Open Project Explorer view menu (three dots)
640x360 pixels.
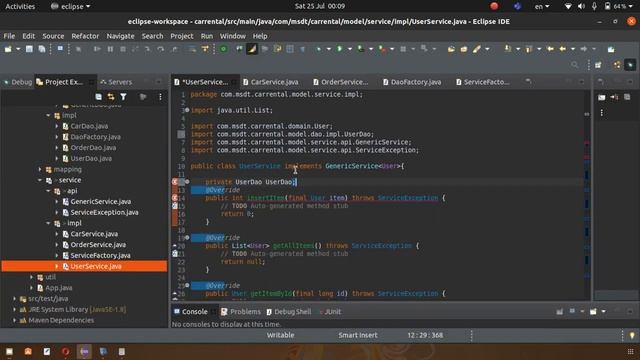160,97
